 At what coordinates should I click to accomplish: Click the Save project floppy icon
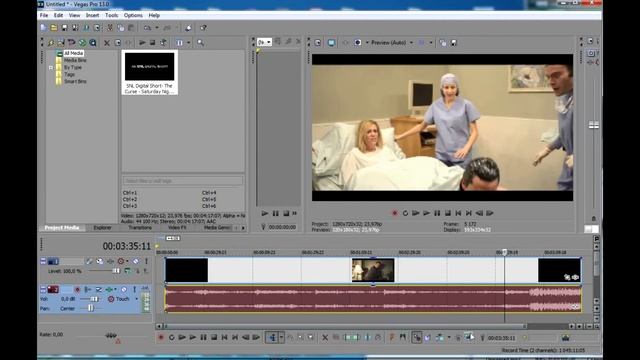[x=64, y=28]
